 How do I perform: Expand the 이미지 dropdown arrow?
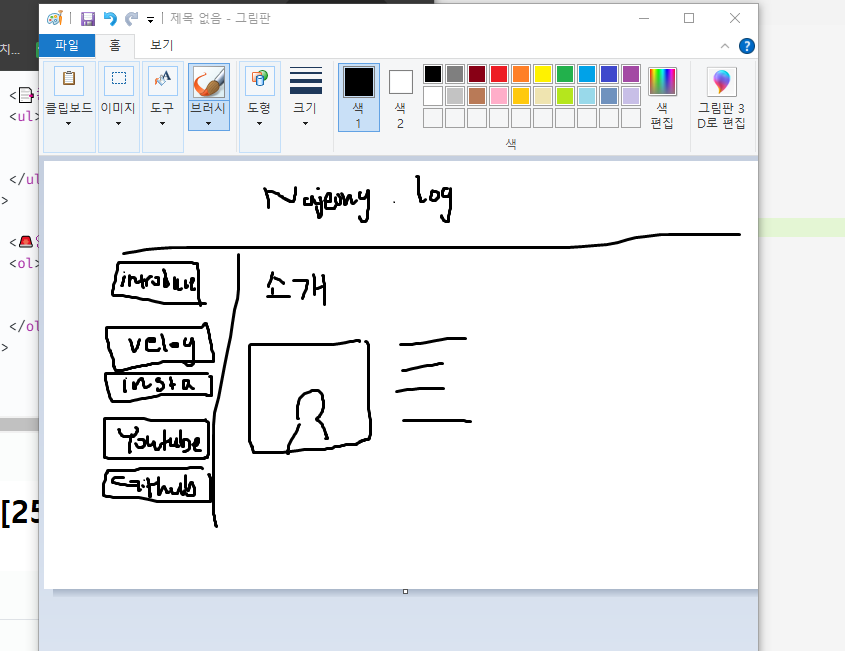click(x=119, y=124)
